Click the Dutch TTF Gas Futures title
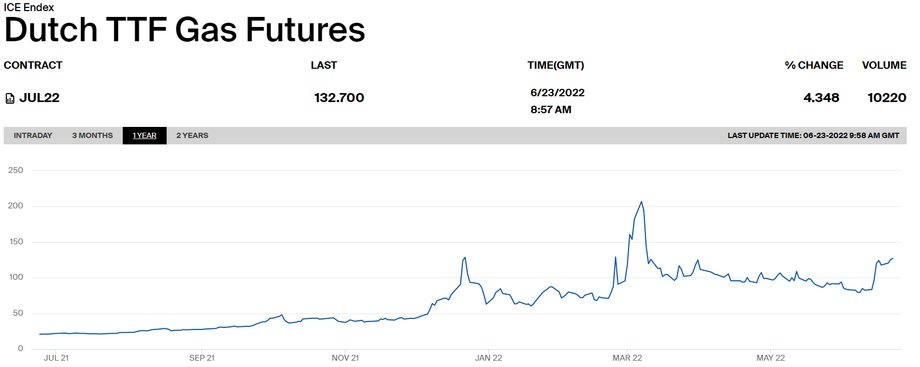Image resolution: width=920 pixels, height=367 pixels. tap(184, 30)
